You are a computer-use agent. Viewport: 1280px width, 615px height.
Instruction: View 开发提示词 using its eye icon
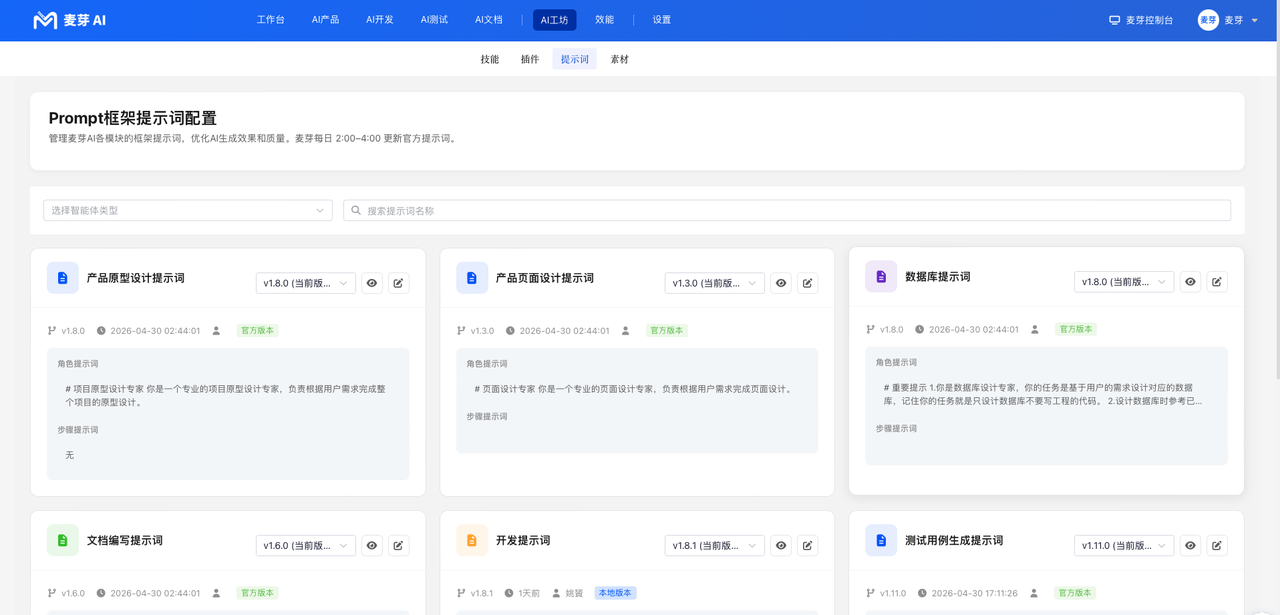[781, 546]
